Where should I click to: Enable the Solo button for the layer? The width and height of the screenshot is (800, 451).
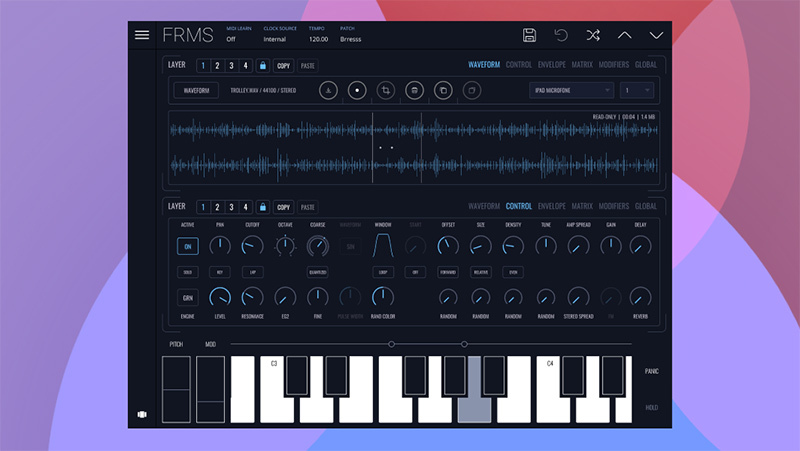(187, 272)
